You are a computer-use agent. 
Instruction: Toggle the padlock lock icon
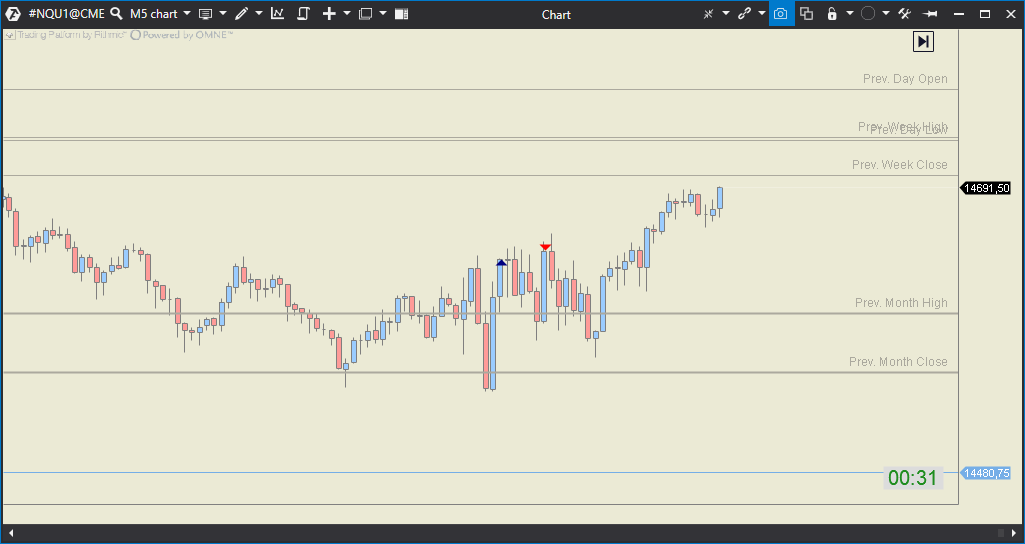pos(832,14)
